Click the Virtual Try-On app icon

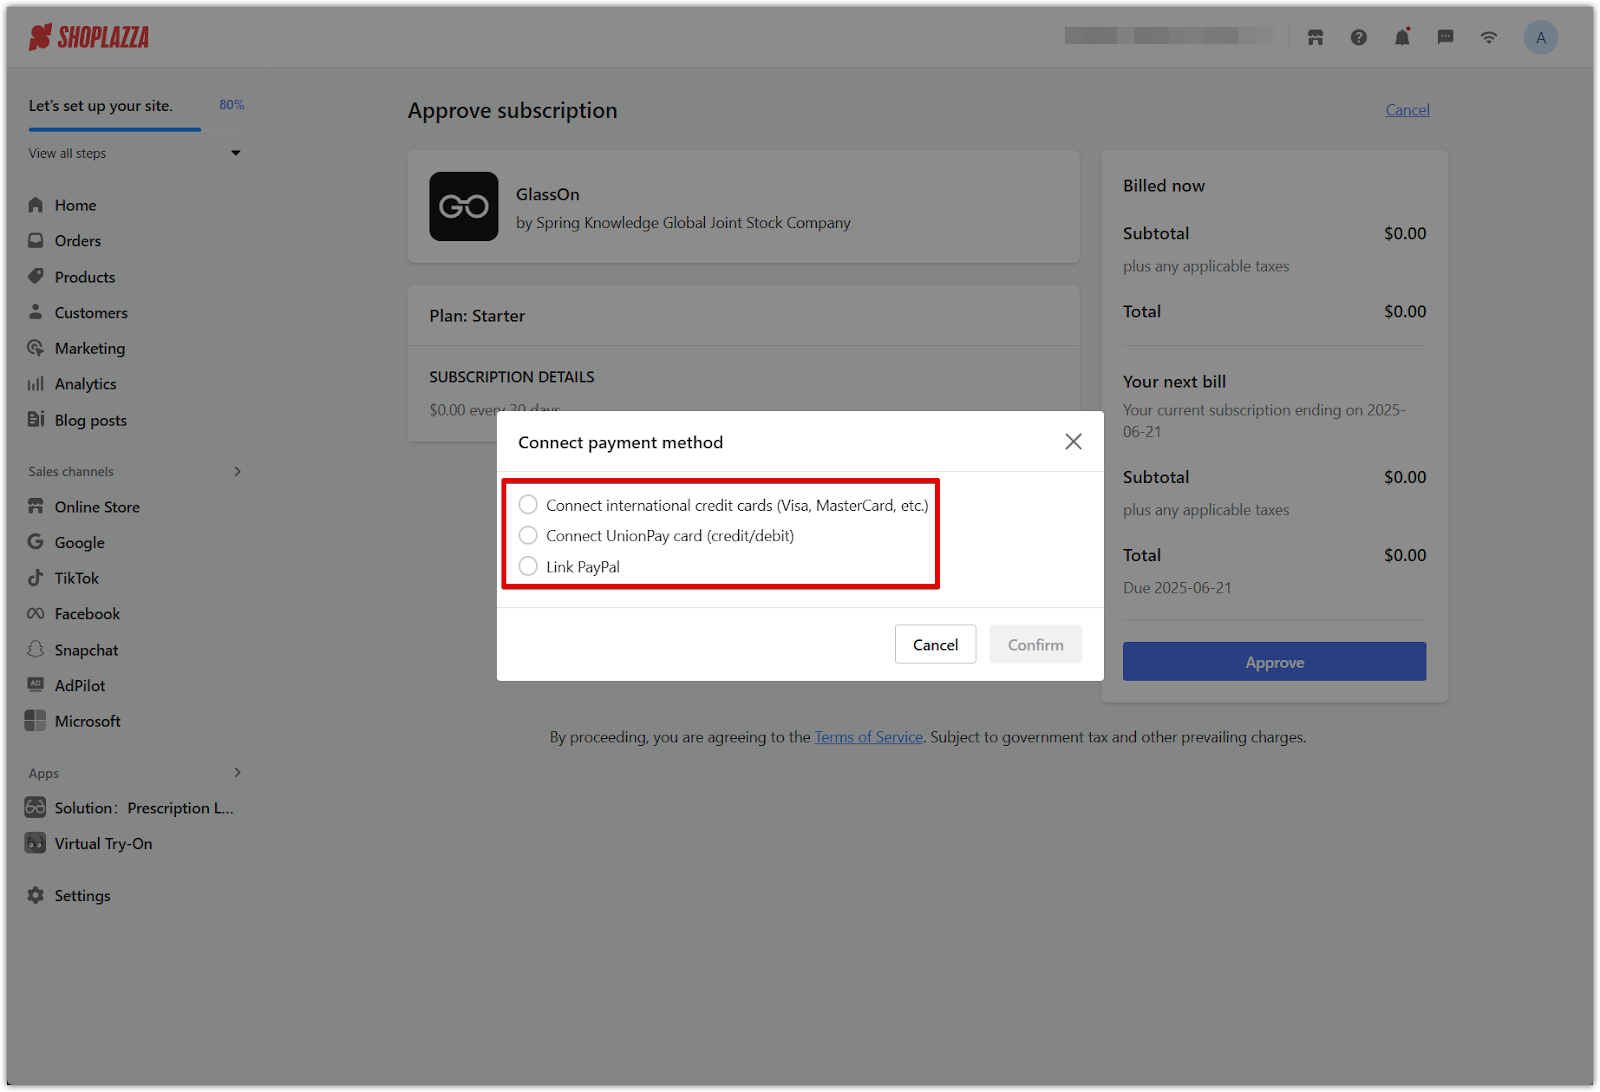(36, 844)
